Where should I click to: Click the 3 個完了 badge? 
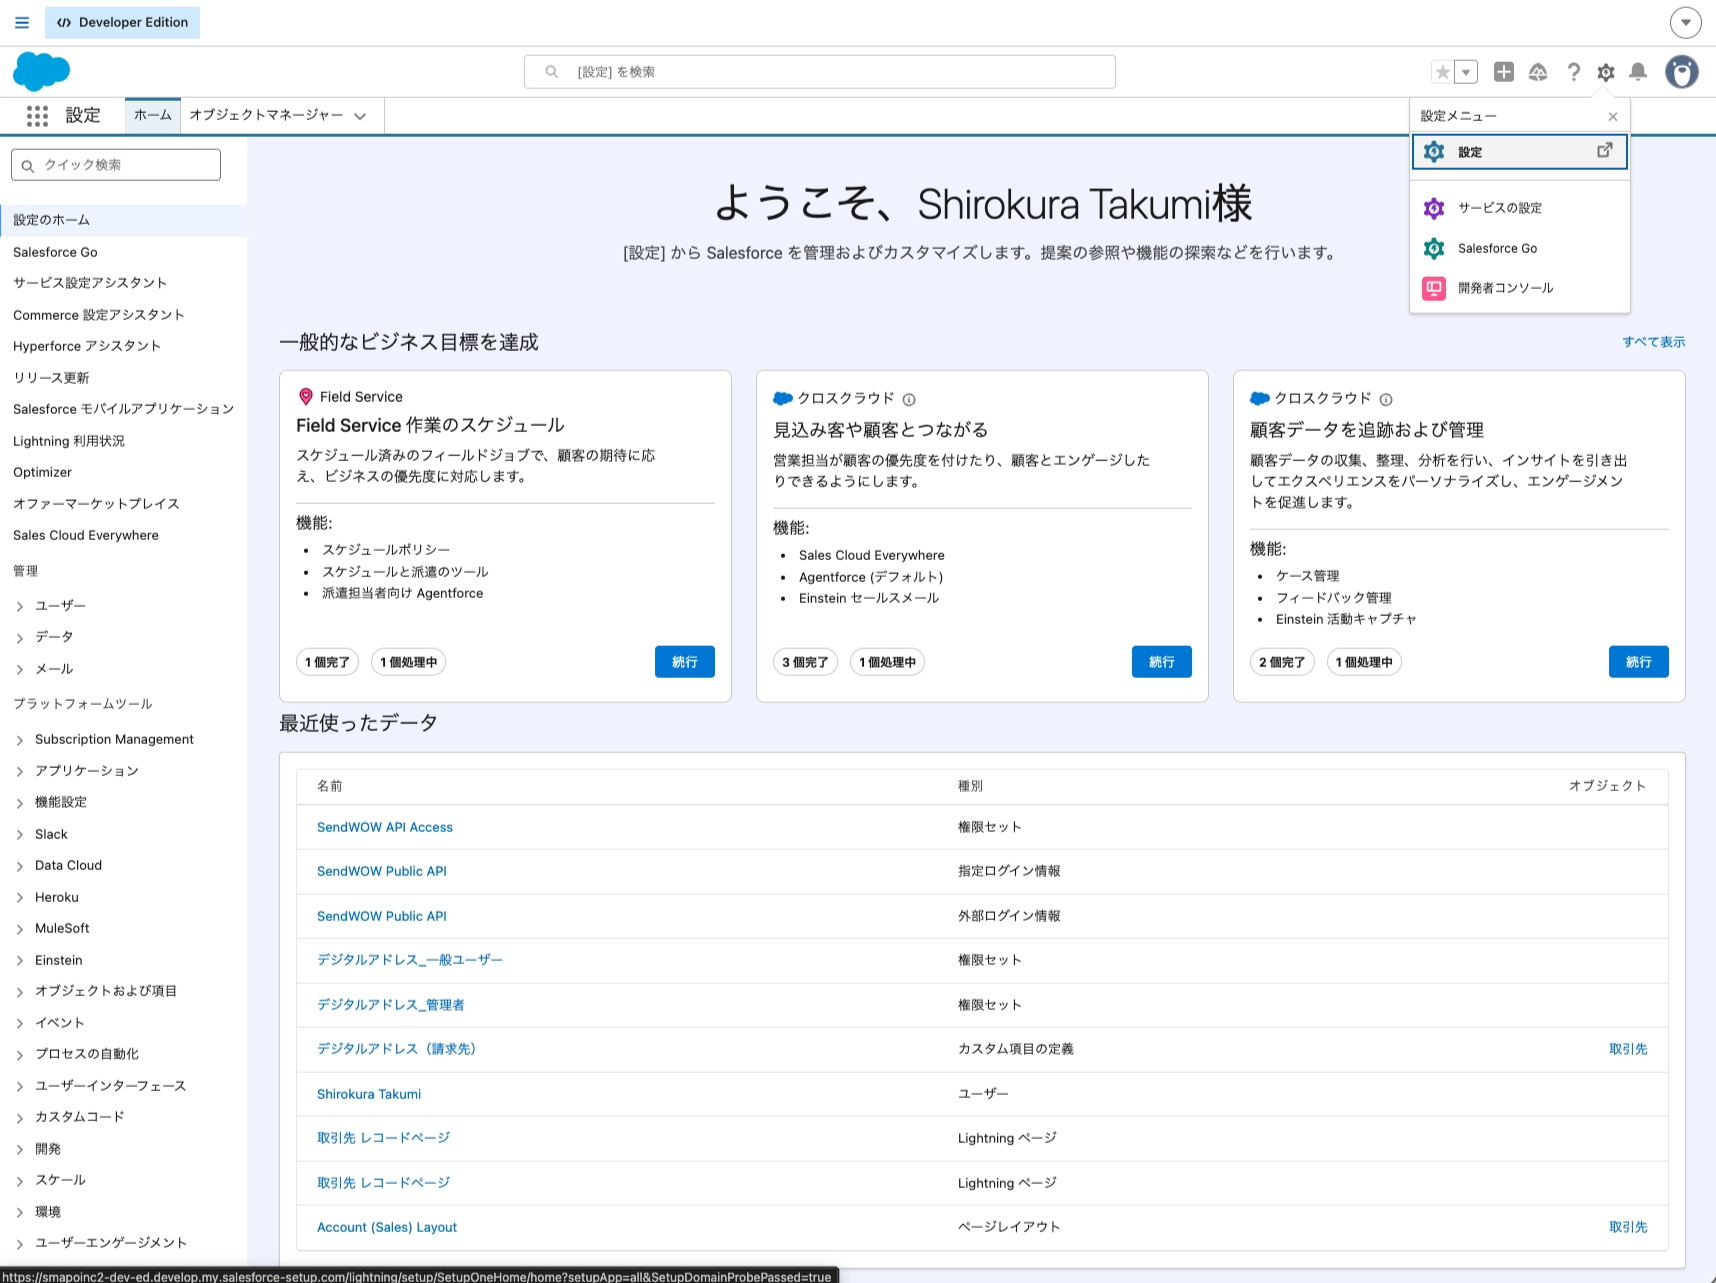pos(805,662)
